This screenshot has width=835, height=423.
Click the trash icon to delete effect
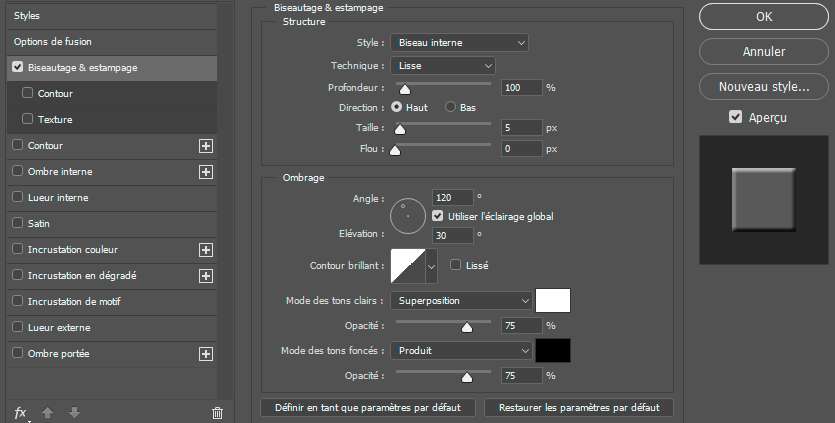[x=217, y=412]
